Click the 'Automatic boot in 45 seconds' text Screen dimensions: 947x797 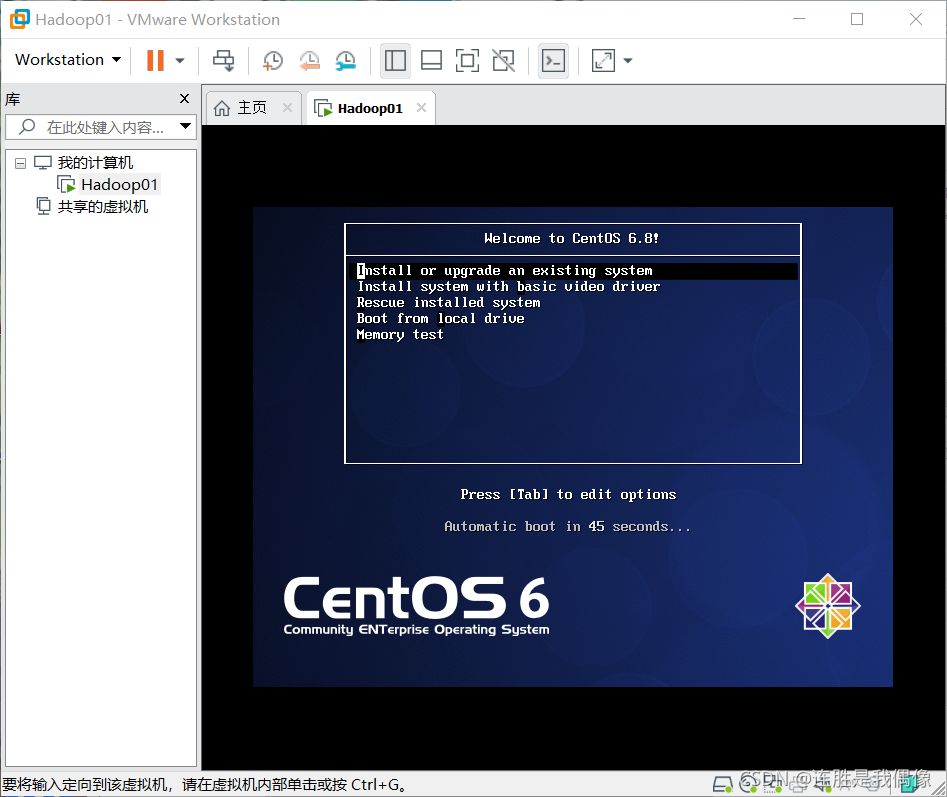pos(567,527)
